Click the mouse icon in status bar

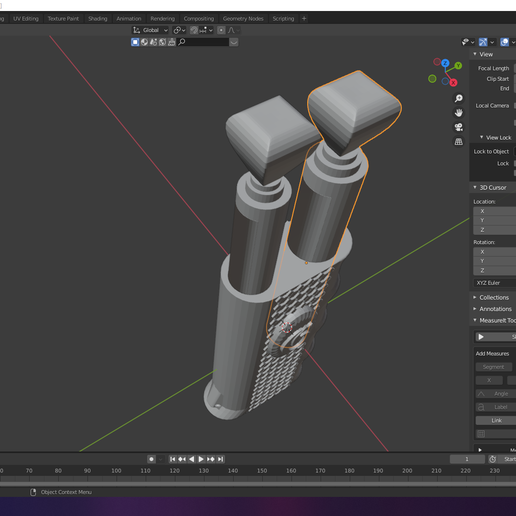pos(33,492)
